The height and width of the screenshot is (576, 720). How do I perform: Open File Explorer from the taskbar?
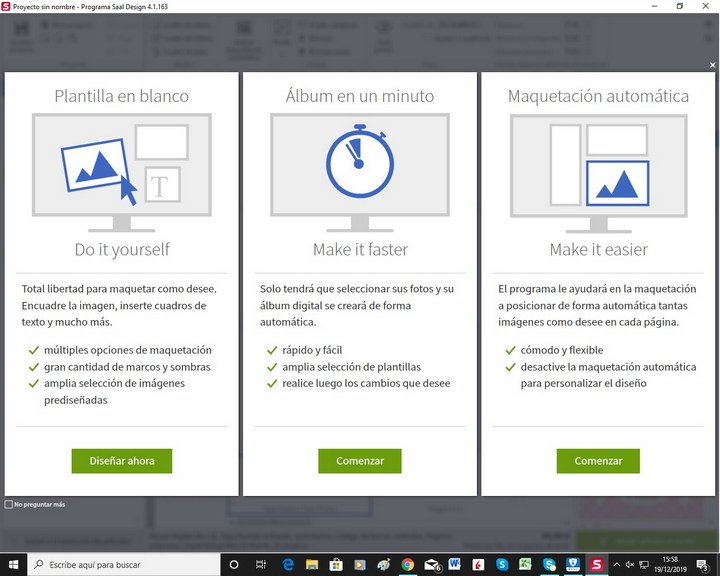click(310, 564)
